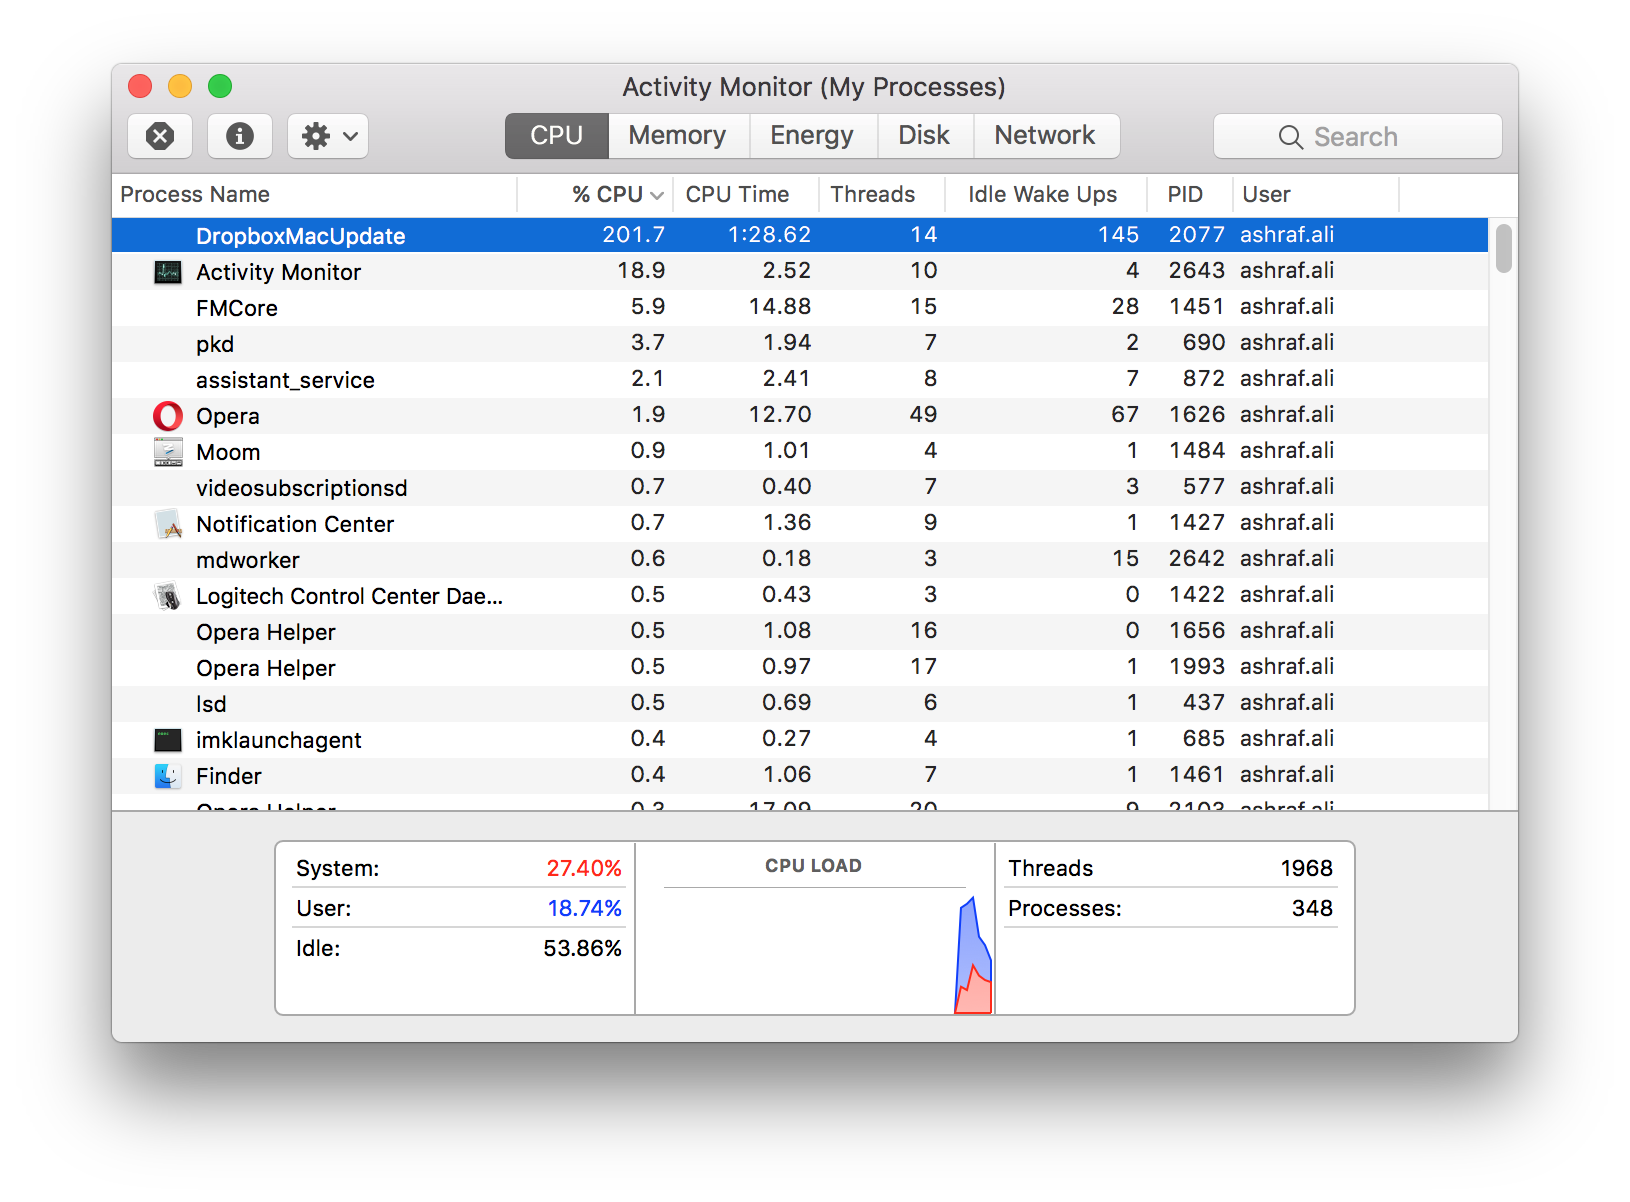Click the Processes total 348

coord(1312,908)
